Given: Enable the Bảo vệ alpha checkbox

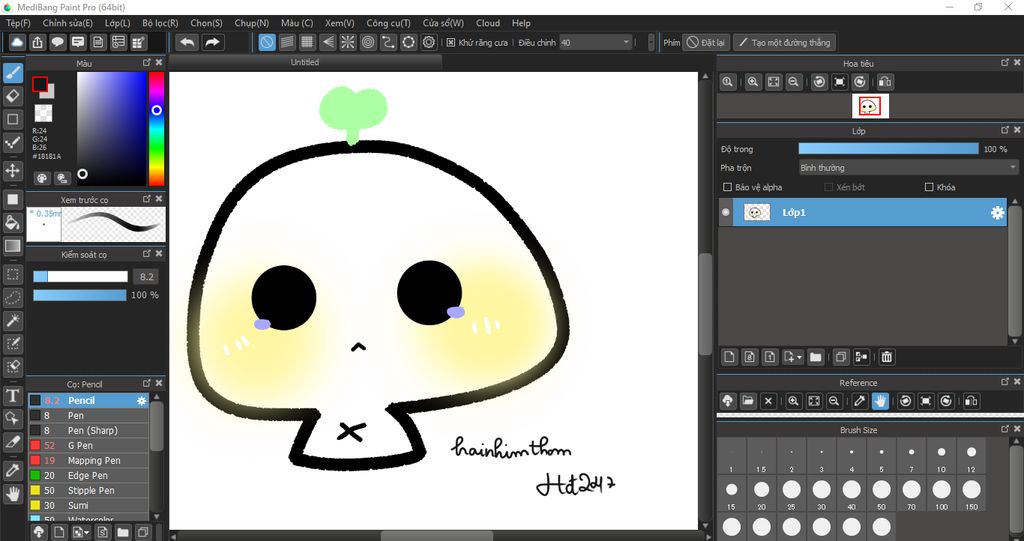Looking at the screenshot, I should (727, 187).
